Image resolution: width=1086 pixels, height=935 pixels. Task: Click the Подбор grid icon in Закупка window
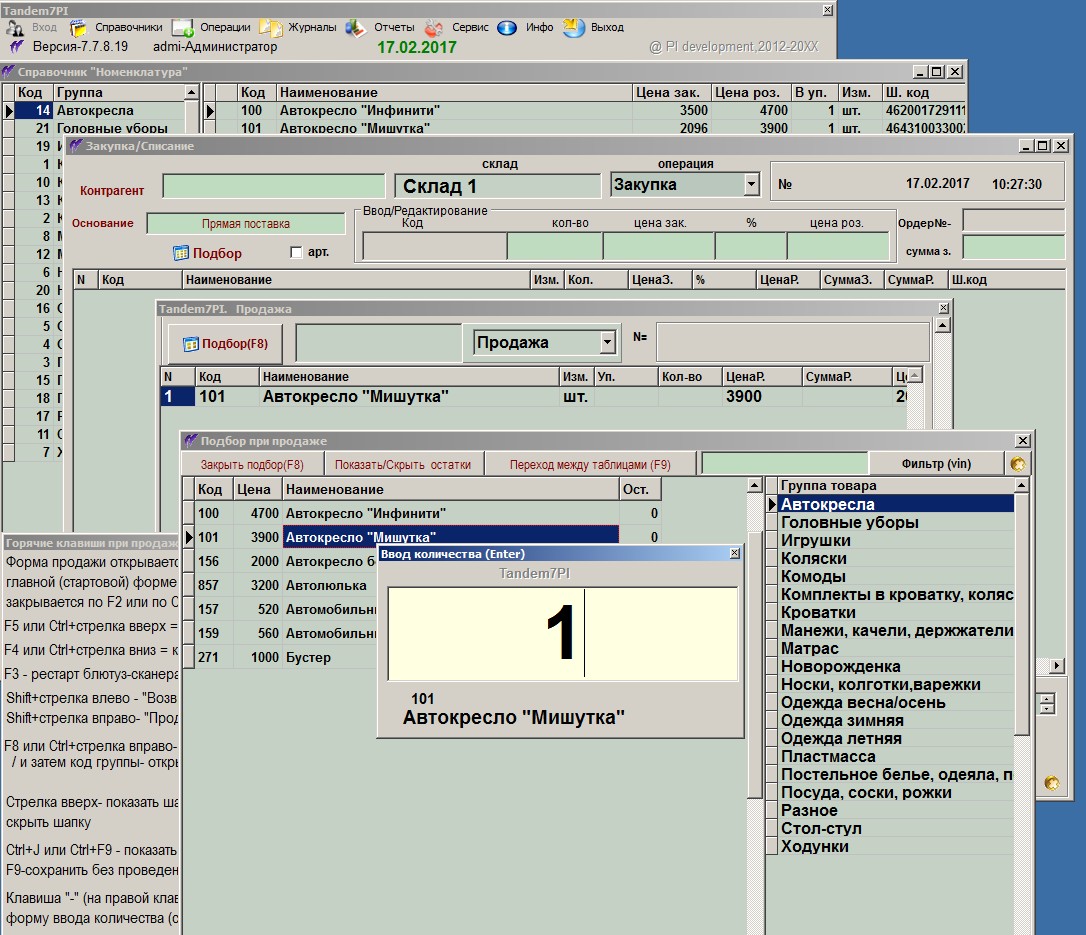[x=181, y=253]
